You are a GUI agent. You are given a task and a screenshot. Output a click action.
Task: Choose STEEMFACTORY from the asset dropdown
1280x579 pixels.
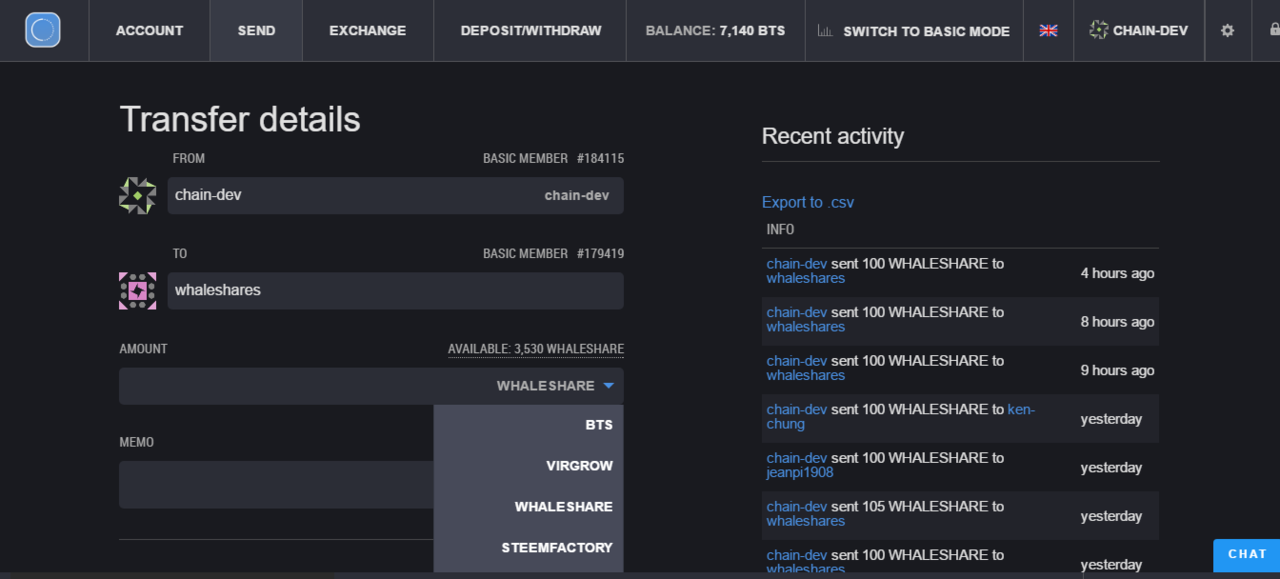pyautogui.click(x=529, y=548)
